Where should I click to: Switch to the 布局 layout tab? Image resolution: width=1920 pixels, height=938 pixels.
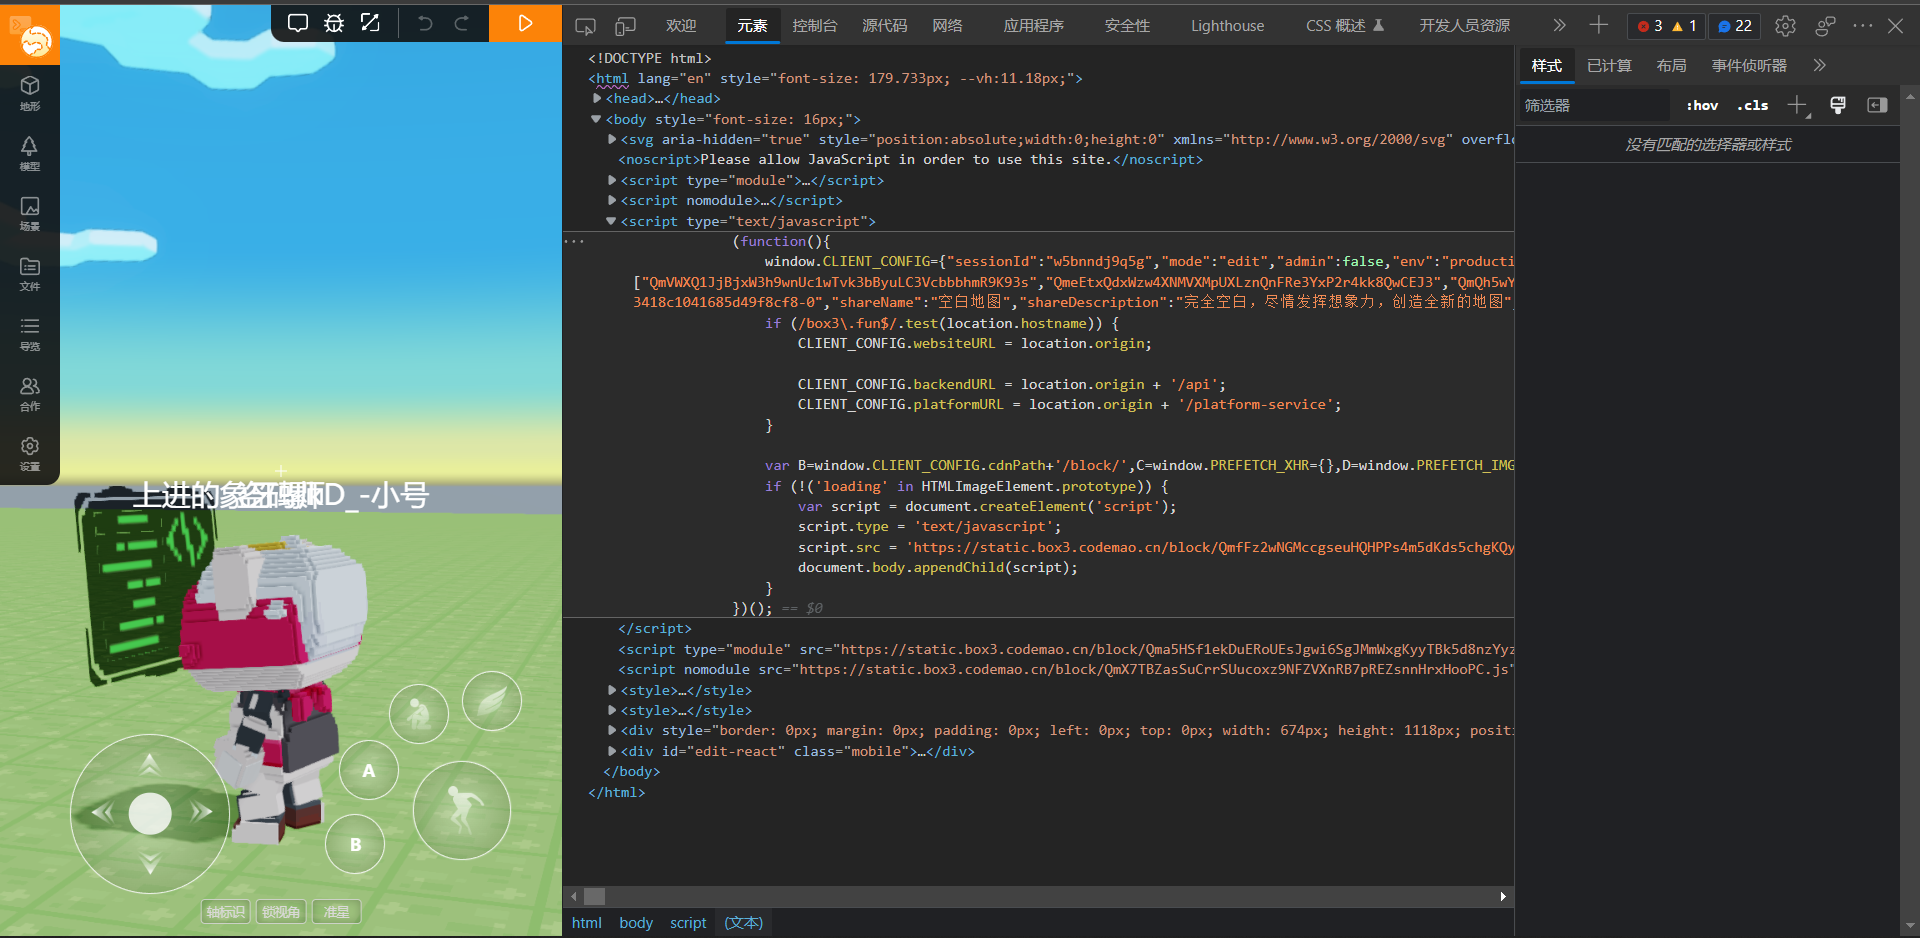[x=1671, y=66]
